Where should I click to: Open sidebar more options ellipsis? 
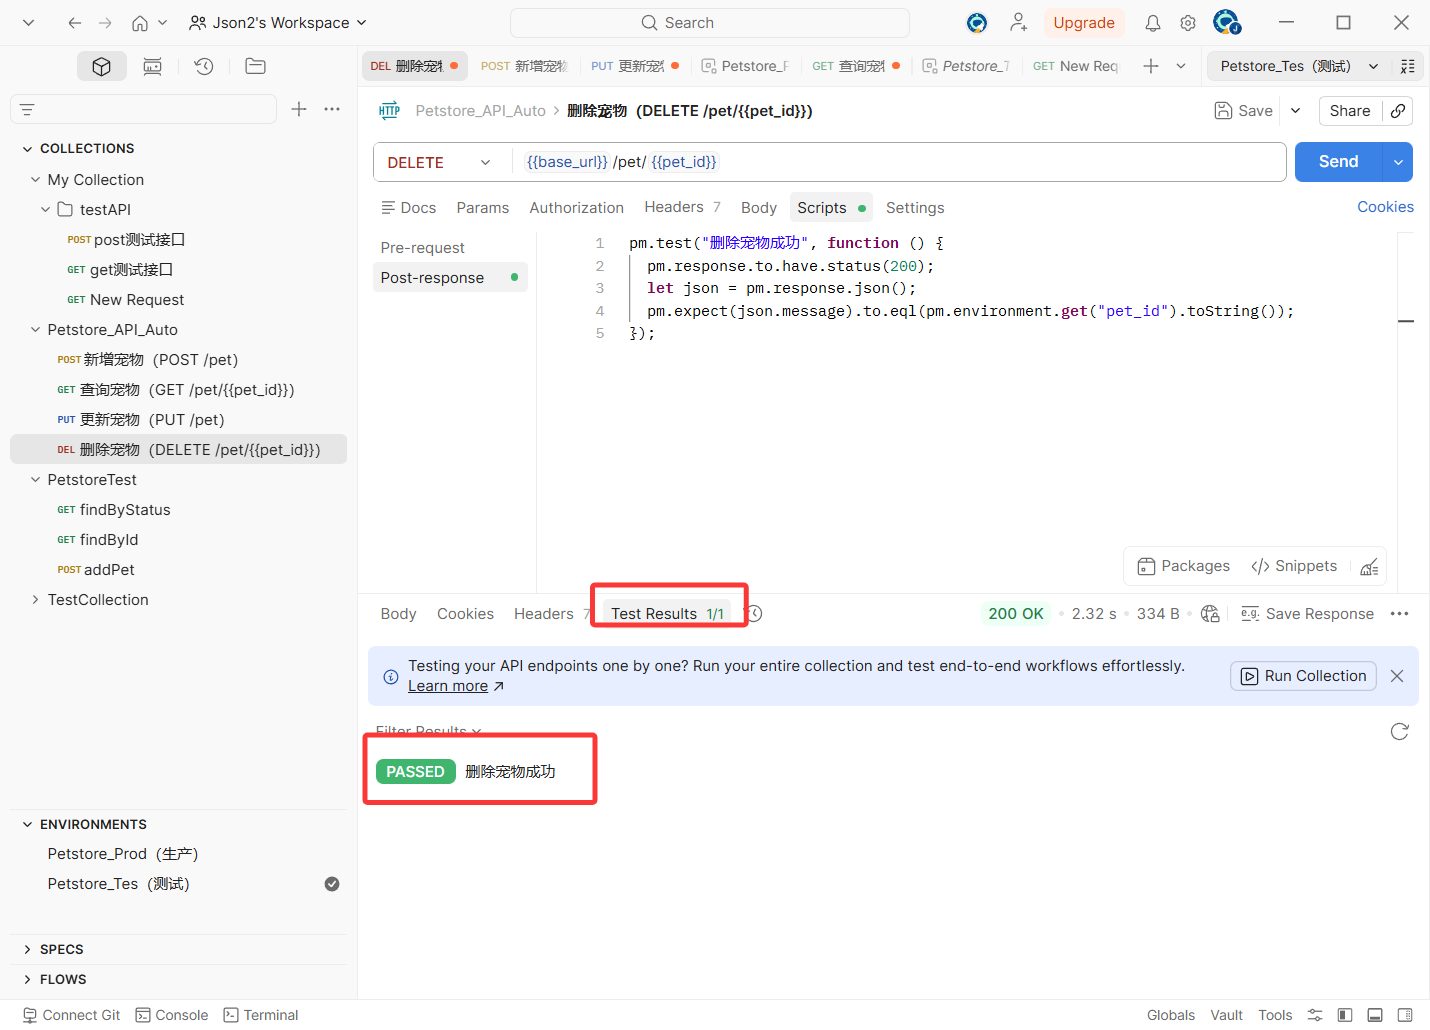[332, 109]
